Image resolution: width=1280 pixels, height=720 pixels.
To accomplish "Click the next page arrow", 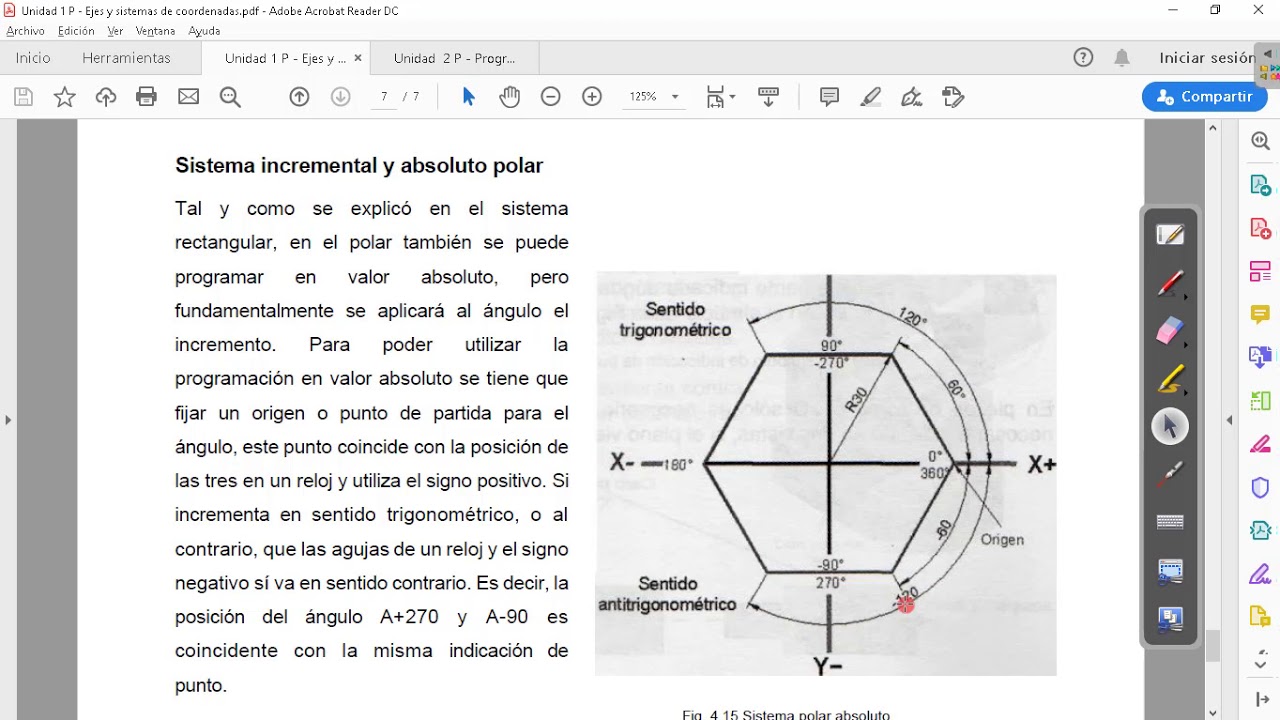I will click(x=340, y=97).
